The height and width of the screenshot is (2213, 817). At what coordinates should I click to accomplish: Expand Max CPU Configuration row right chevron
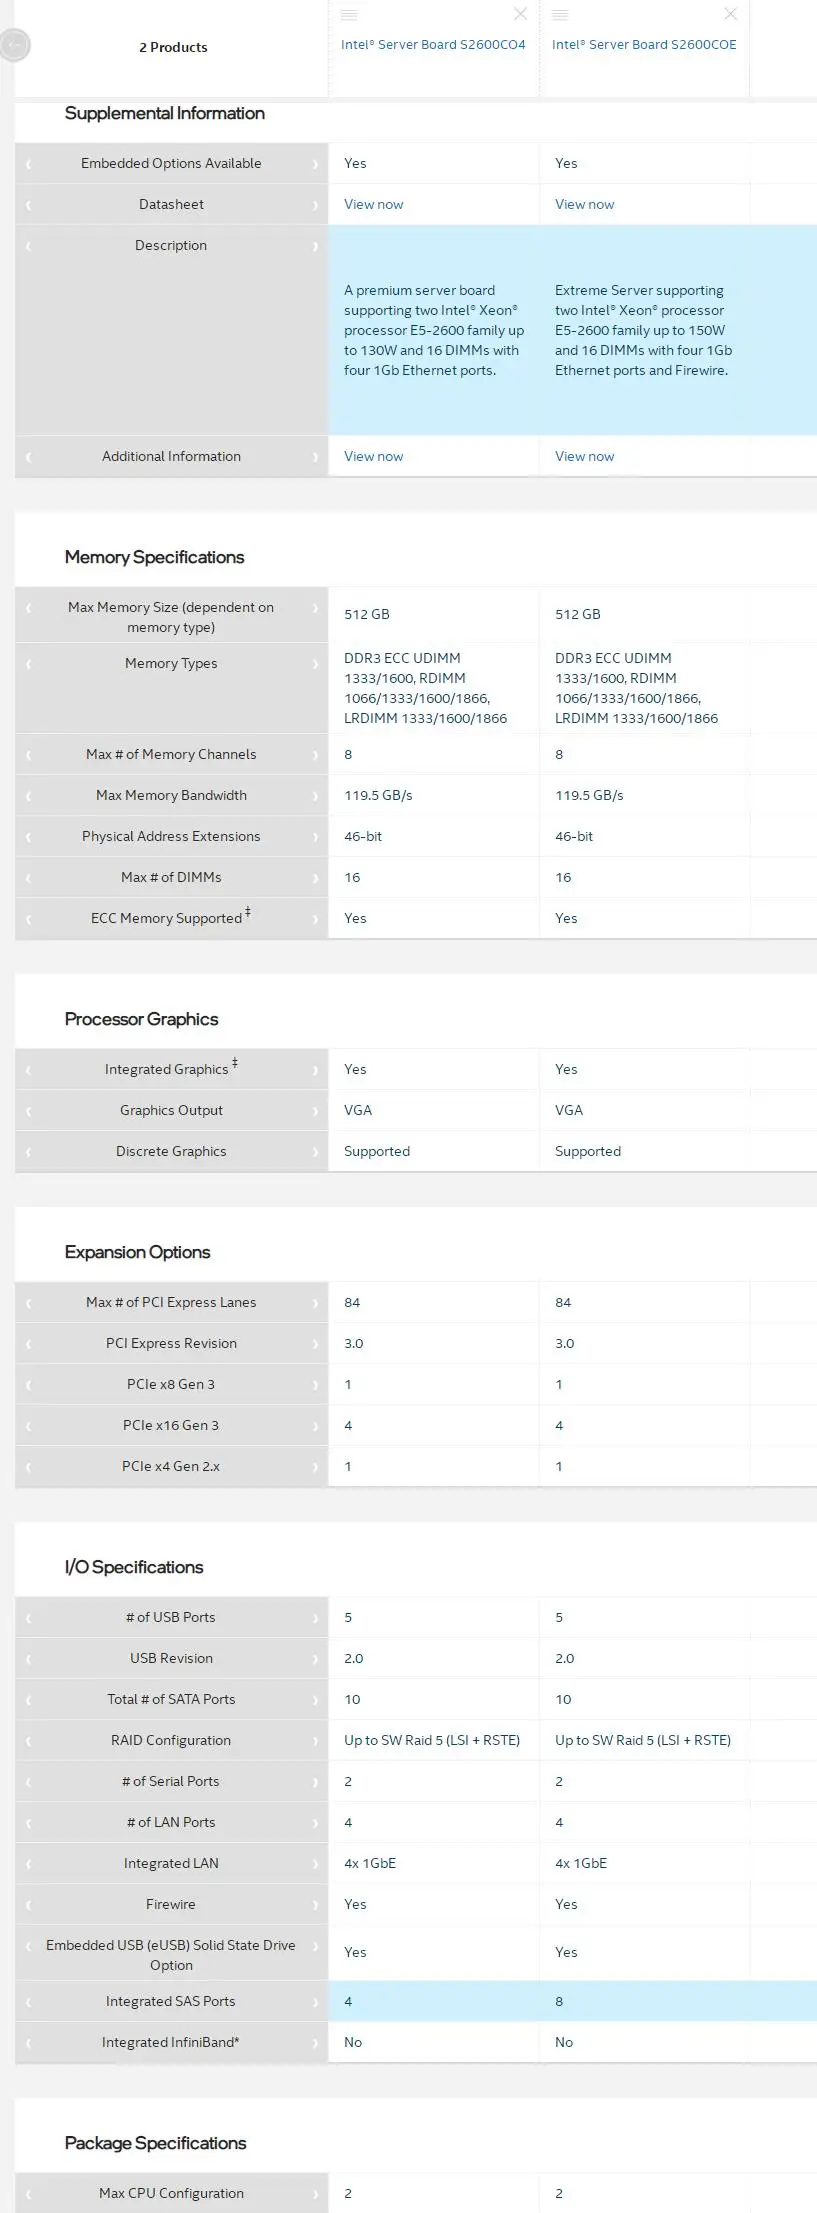[x=315, y=2194]
